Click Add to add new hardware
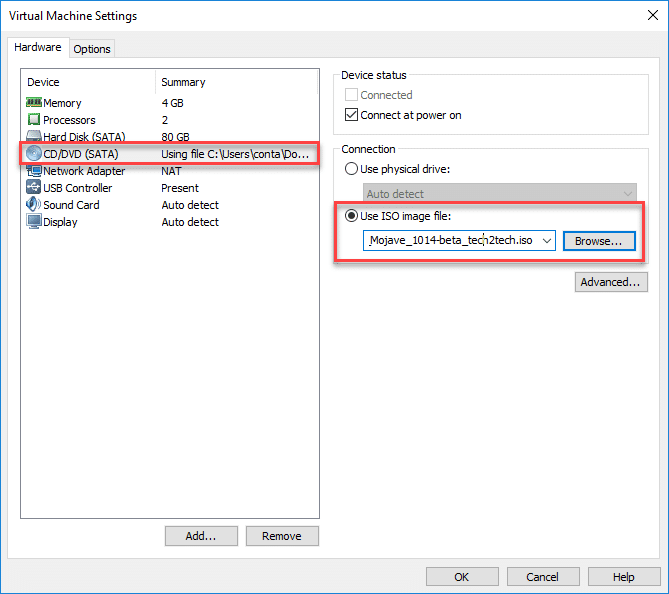 click(201, 536)
